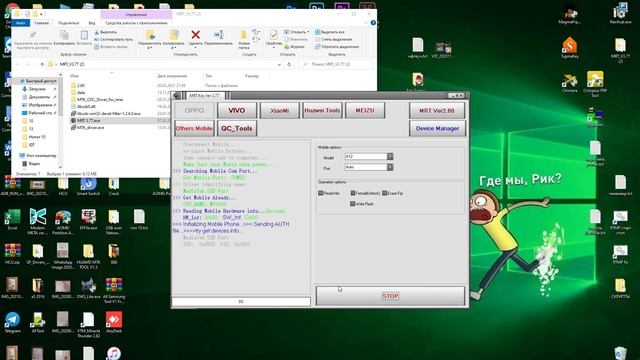The image size is (640, 360).
Task: Click New Folder icon in Explorer ribbon
Action: (244, 36)
